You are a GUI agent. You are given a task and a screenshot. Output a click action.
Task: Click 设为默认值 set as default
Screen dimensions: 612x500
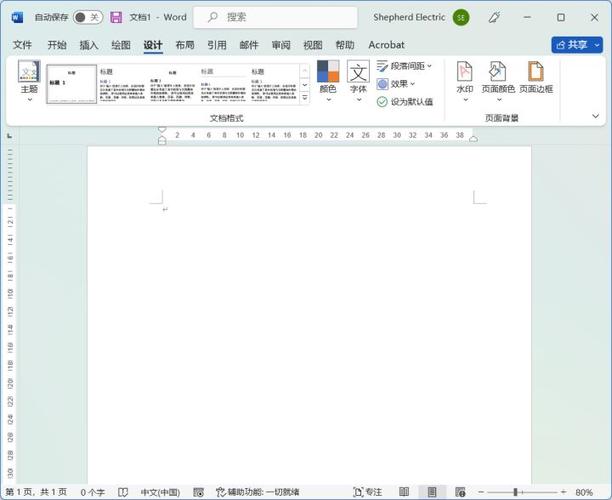(405, 102)
